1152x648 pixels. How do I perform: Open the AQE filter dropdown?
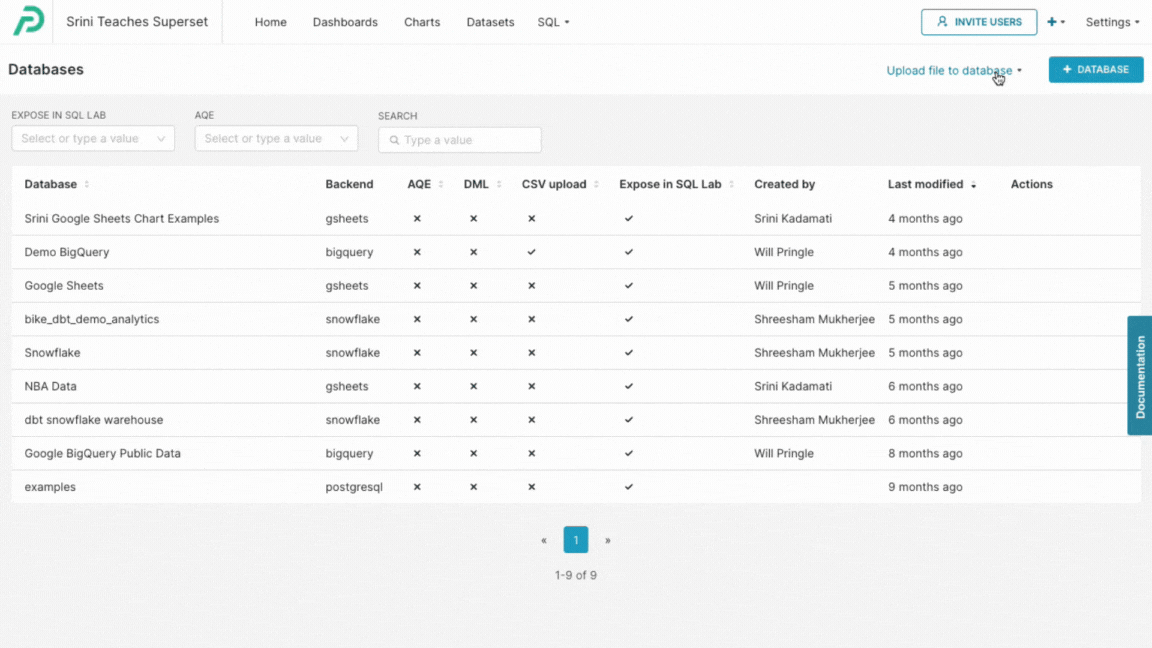tap(276, 138)
